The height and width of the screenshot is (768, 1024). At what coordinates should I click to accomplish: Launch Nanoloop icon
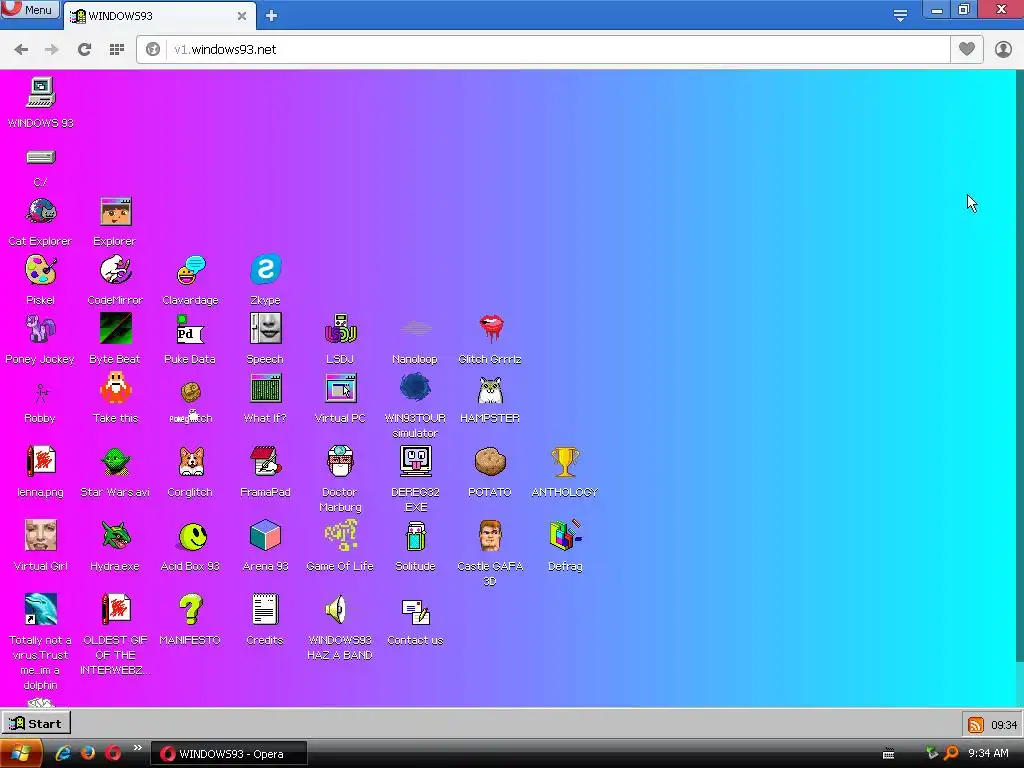point(415,329)
